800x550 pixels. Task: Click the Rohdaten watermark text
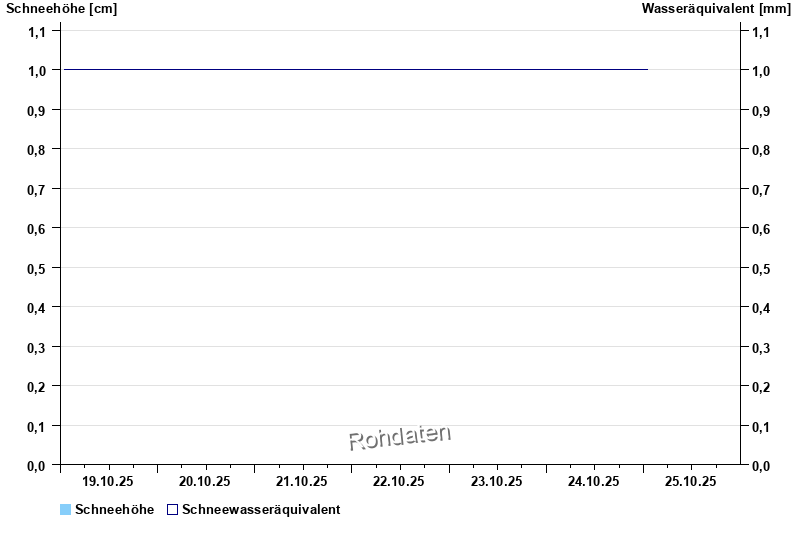[400, 437]
